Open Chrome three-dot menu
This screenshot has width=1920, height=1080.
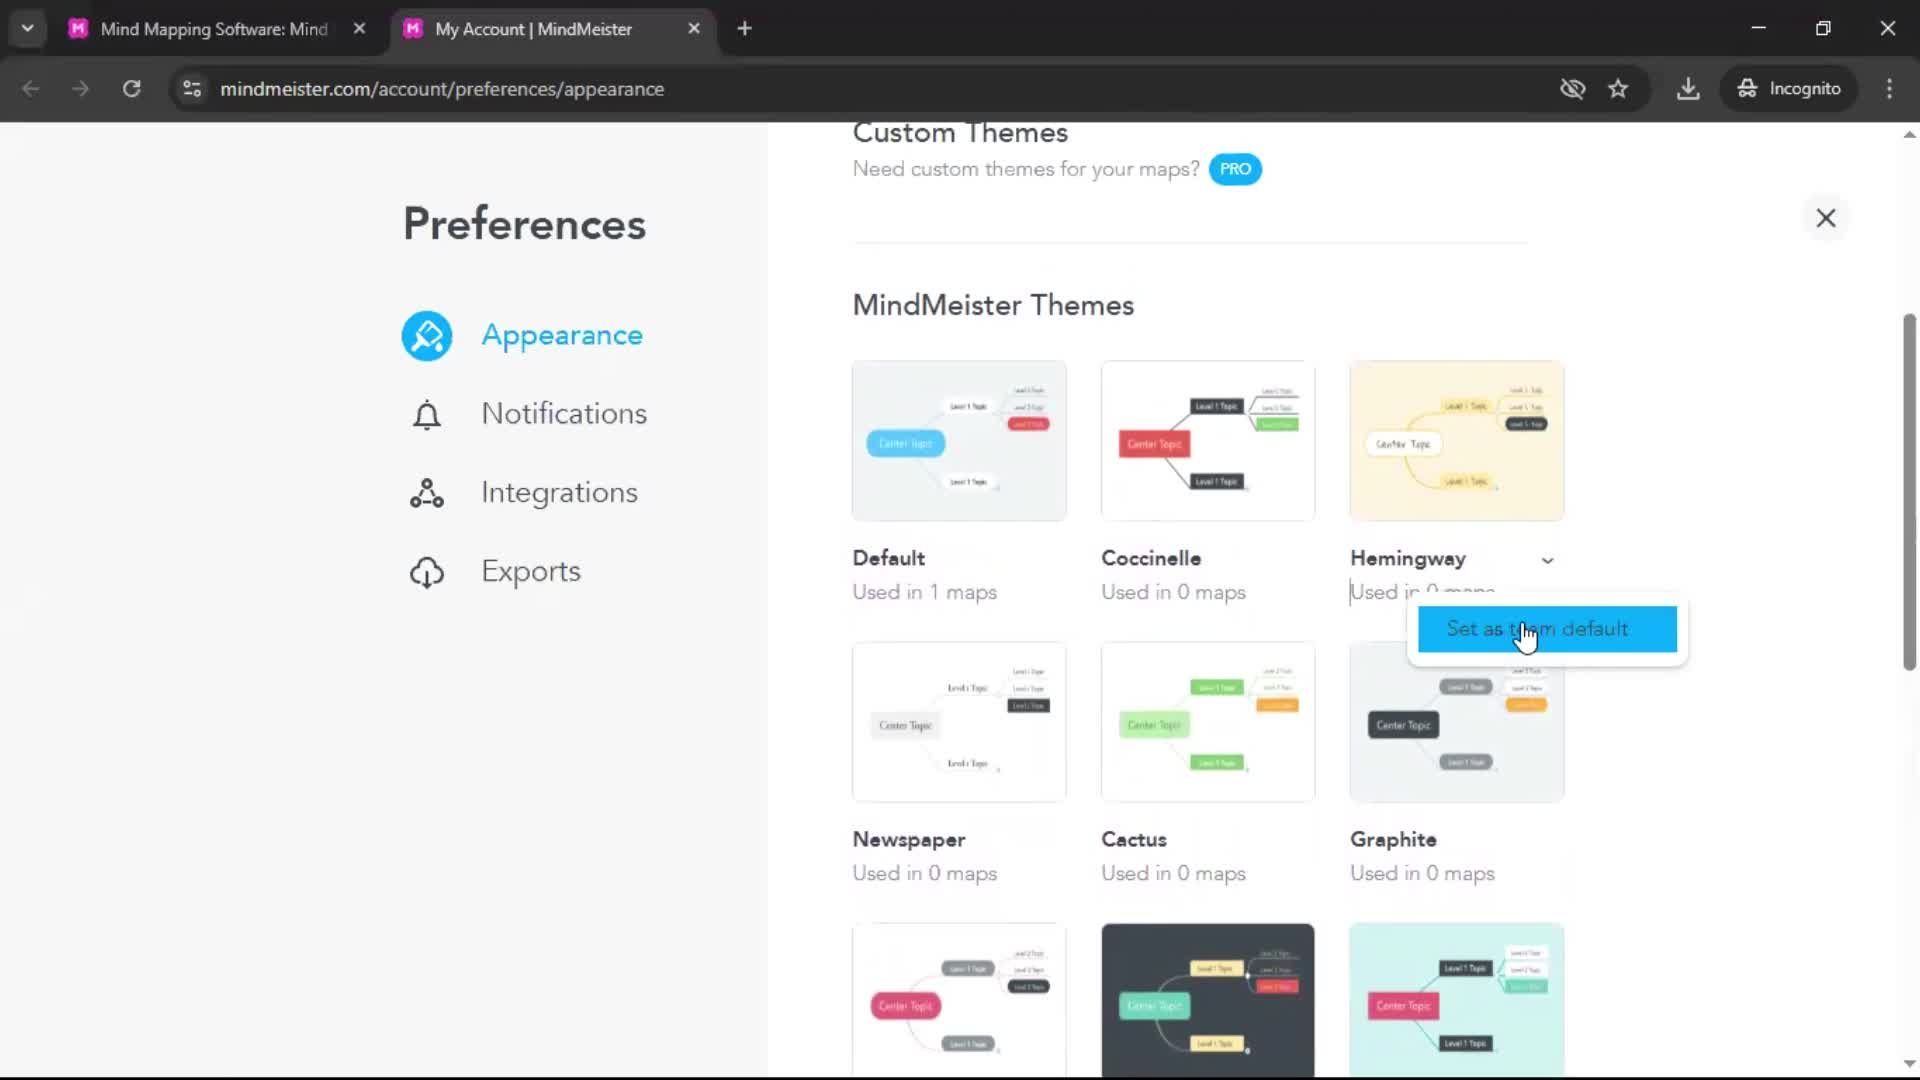tap(1889, 89)
